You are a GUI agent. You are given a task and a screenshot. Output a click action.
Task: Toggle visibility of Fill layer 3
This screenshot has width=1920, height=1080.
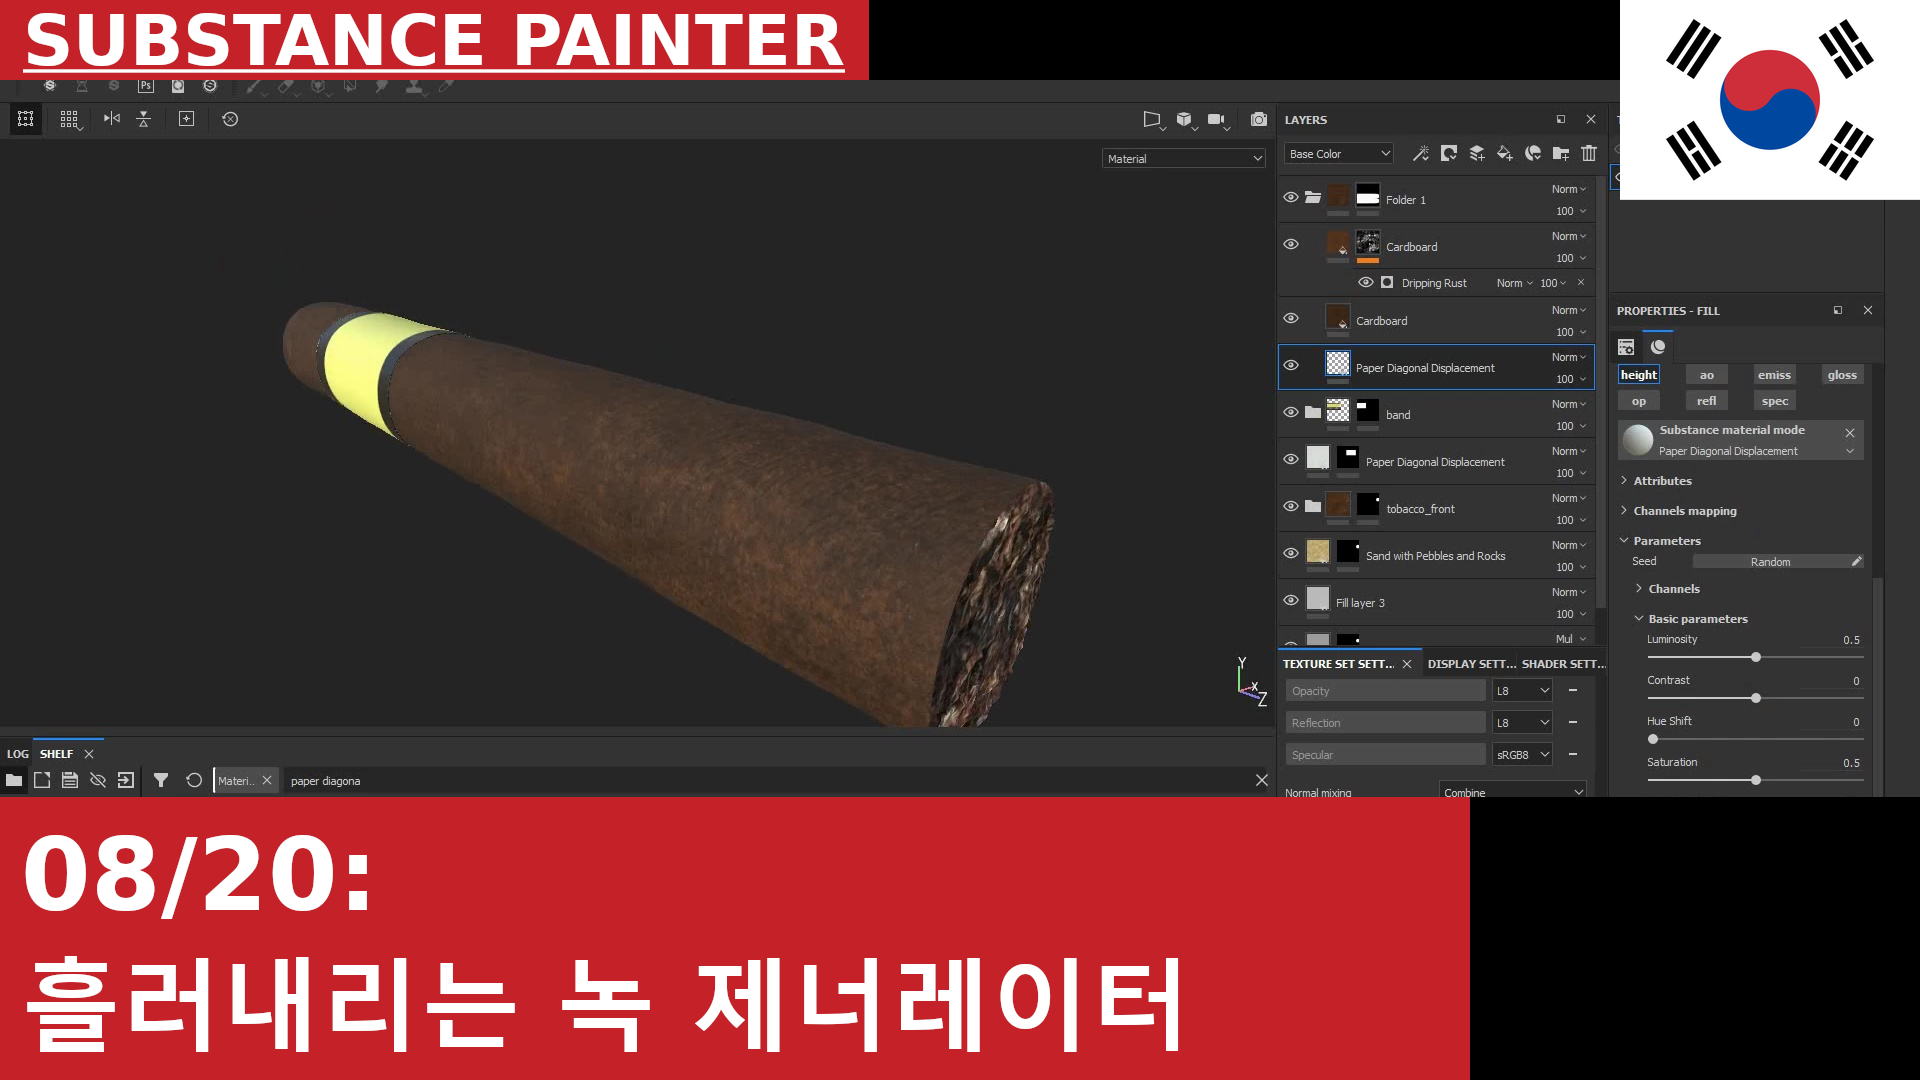[x=1291, y=601]
